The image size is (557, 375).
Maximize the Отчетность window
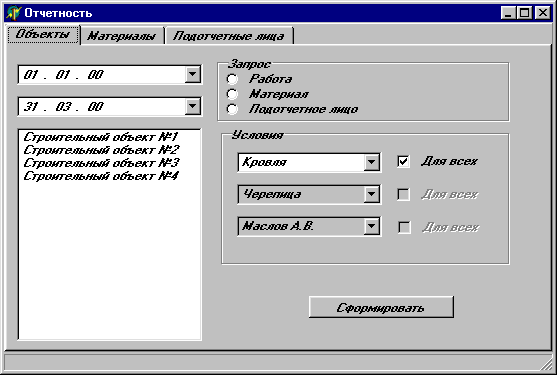point(524,13)
